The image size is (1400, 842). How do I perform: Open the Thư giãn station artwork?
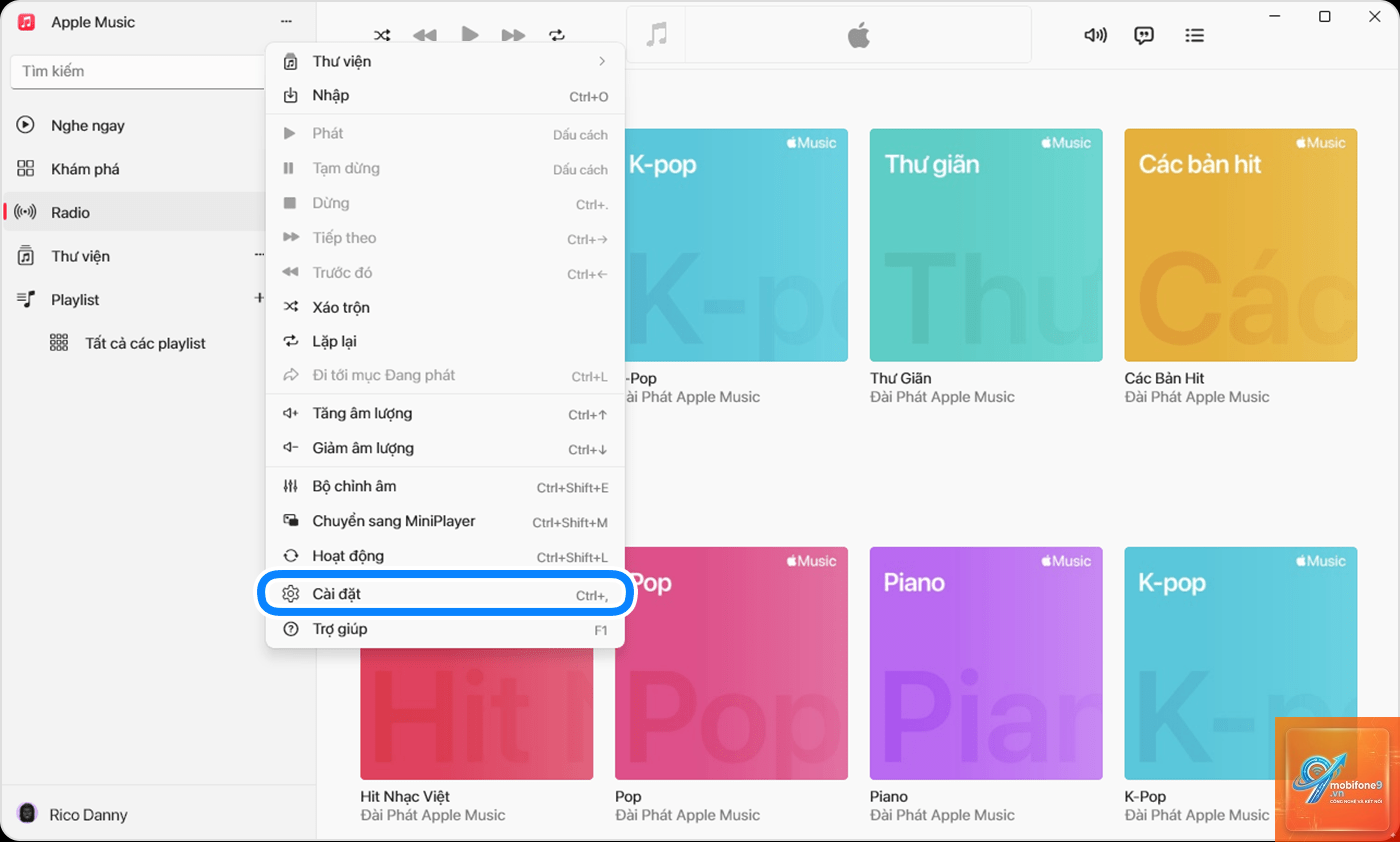(986, 245)
